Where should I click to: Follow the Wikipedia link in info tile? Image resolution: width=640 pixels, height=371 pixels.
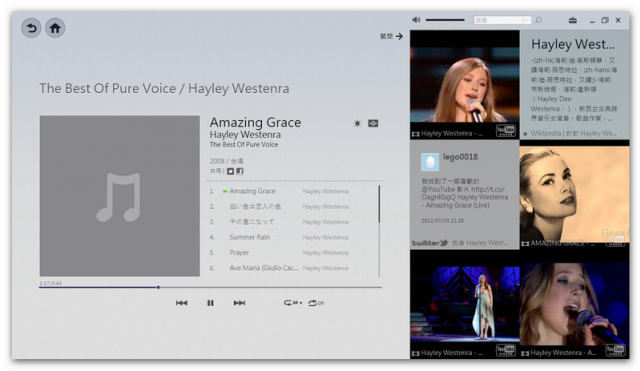click(x=573, y=133)
